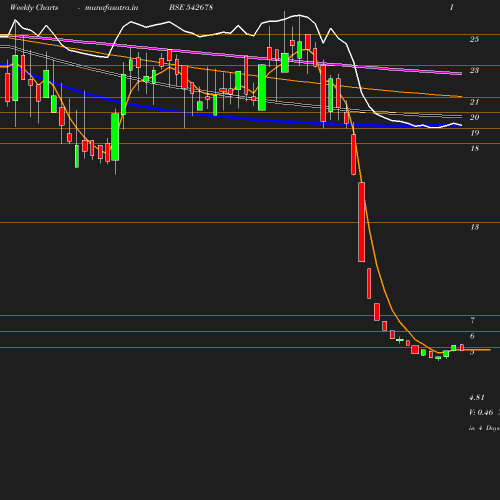Click the price axis label '19'
The width and height of the screenshot is (500, 500).
click(474, 133)
